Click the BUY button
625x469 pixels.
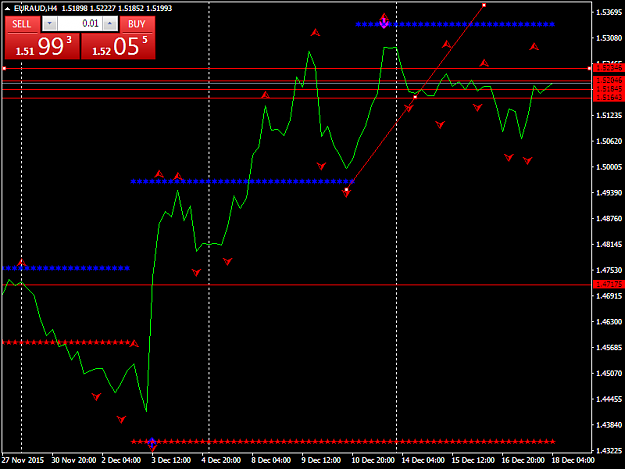point(136,24)
